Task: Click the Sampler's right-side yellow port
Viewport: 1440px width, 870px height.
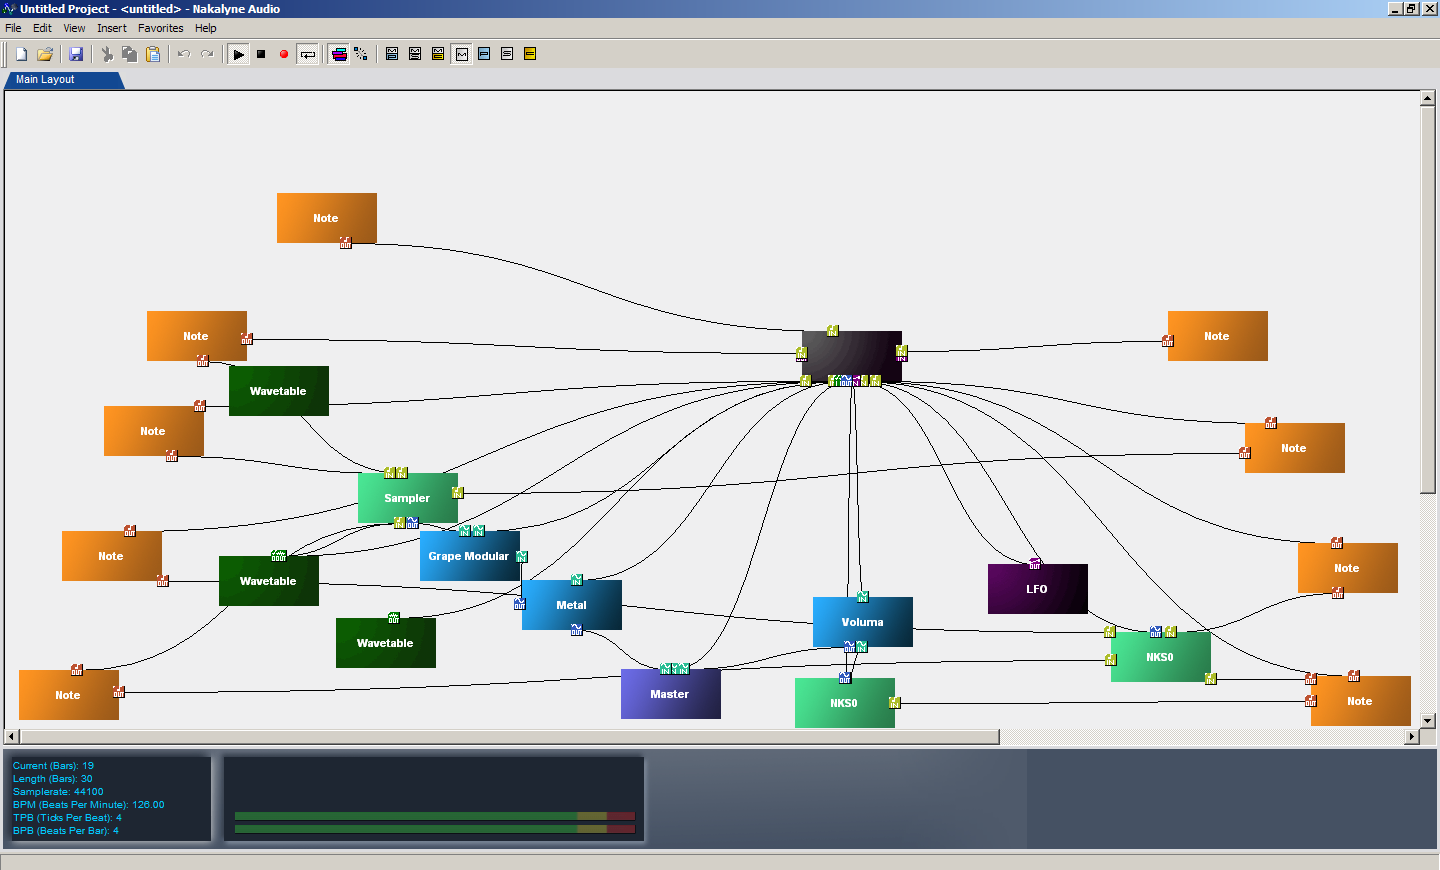Action: [457, 493]
